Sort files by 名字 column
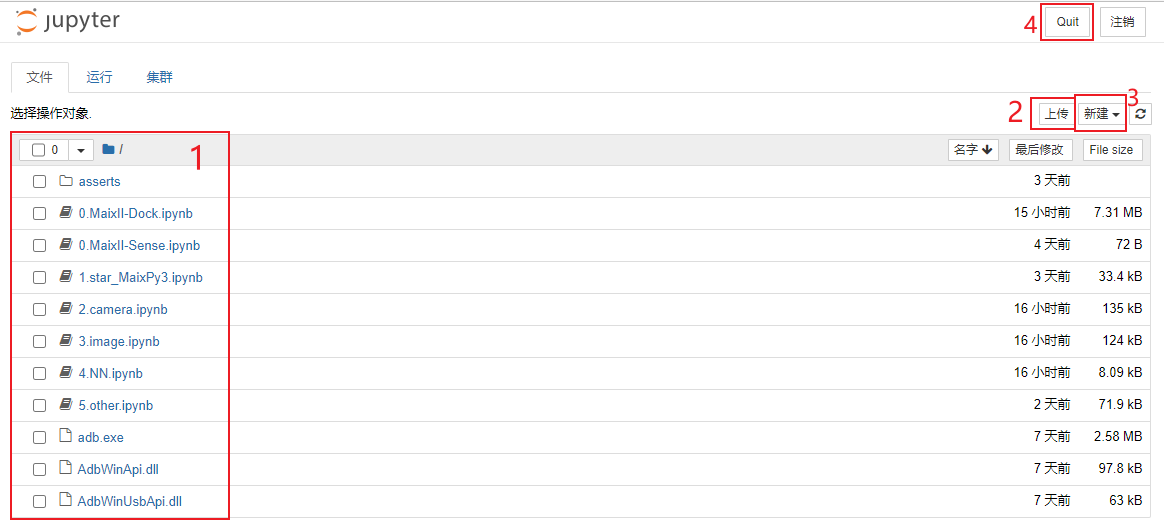1164x527 pixels. pyautogui.click(x=973, y=150)
